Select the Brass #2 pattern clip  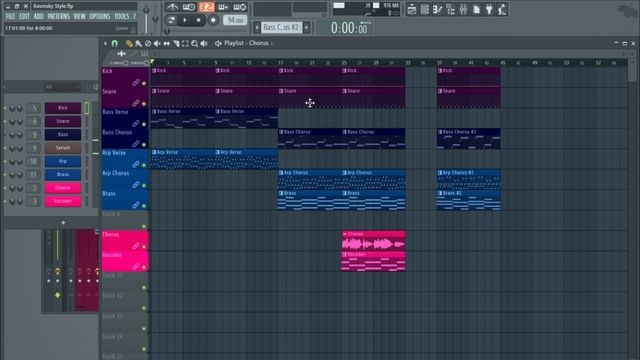tap(469, 200)
